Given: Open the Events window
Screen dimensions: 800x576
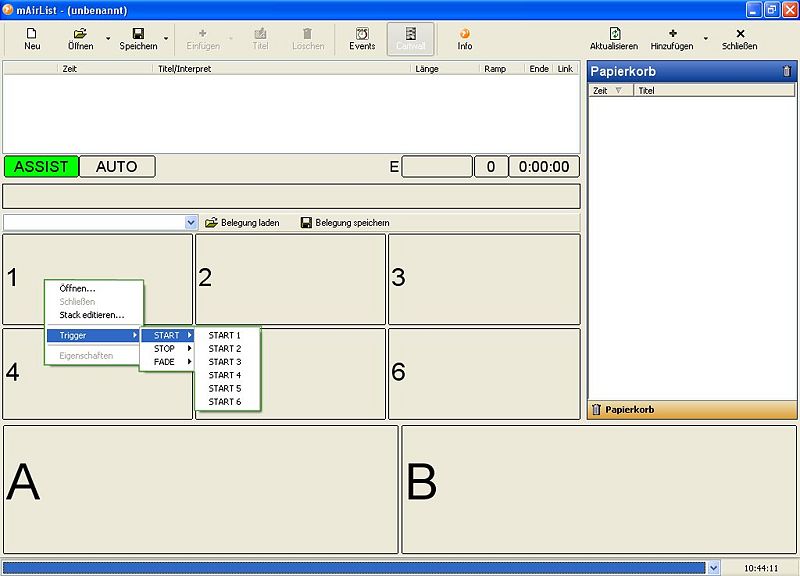Looking at the screenshot, I should click(x=361, y=38).
